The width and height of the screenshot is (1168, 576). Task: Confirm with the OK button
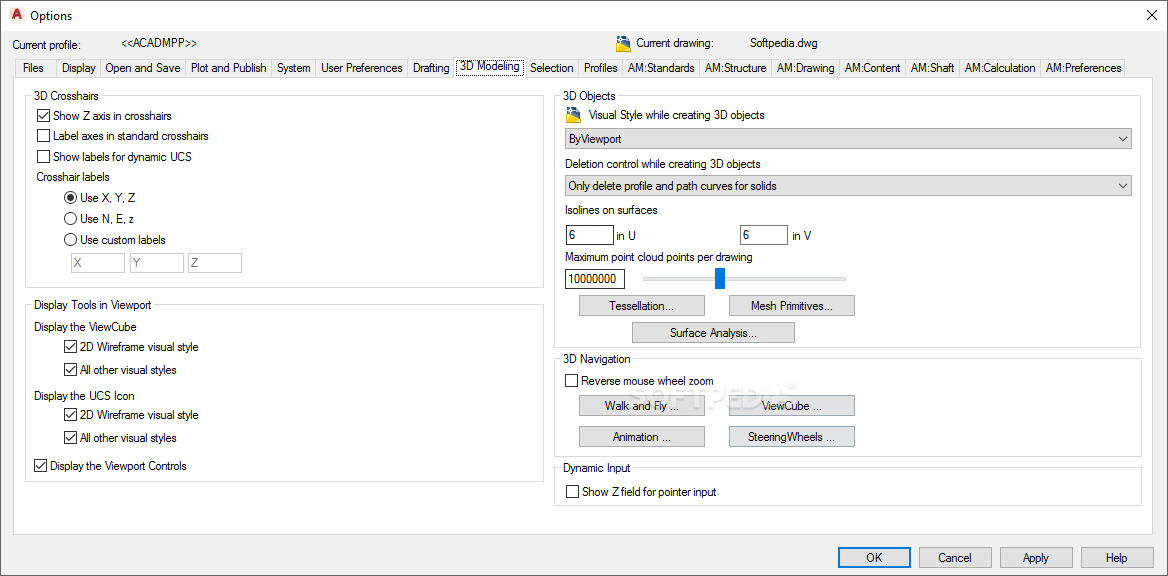pos(875,557)
